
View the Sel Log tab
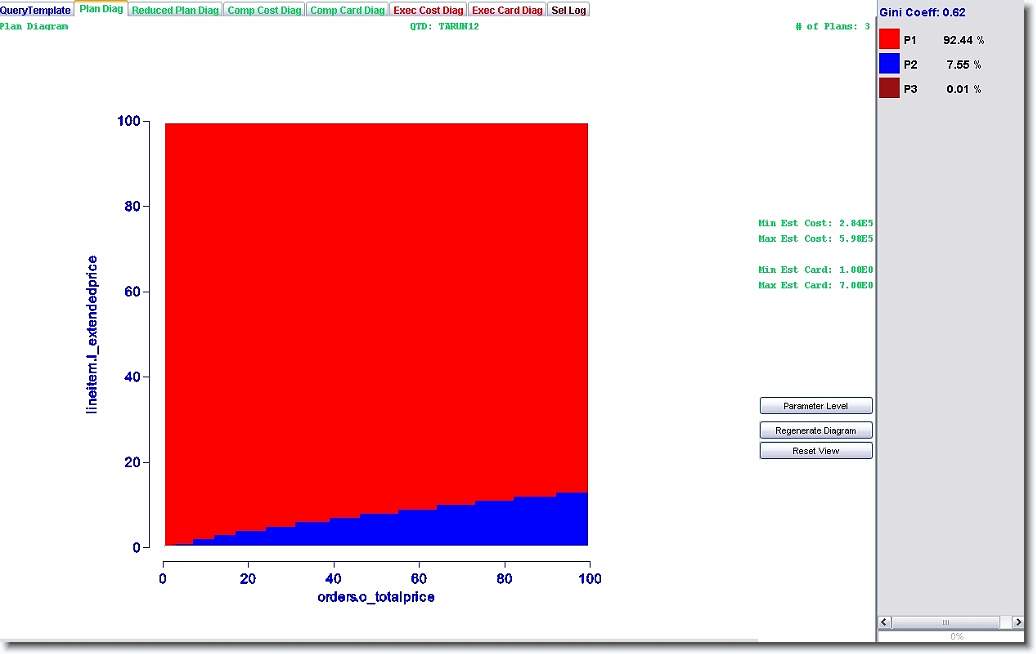pos(569,10)
